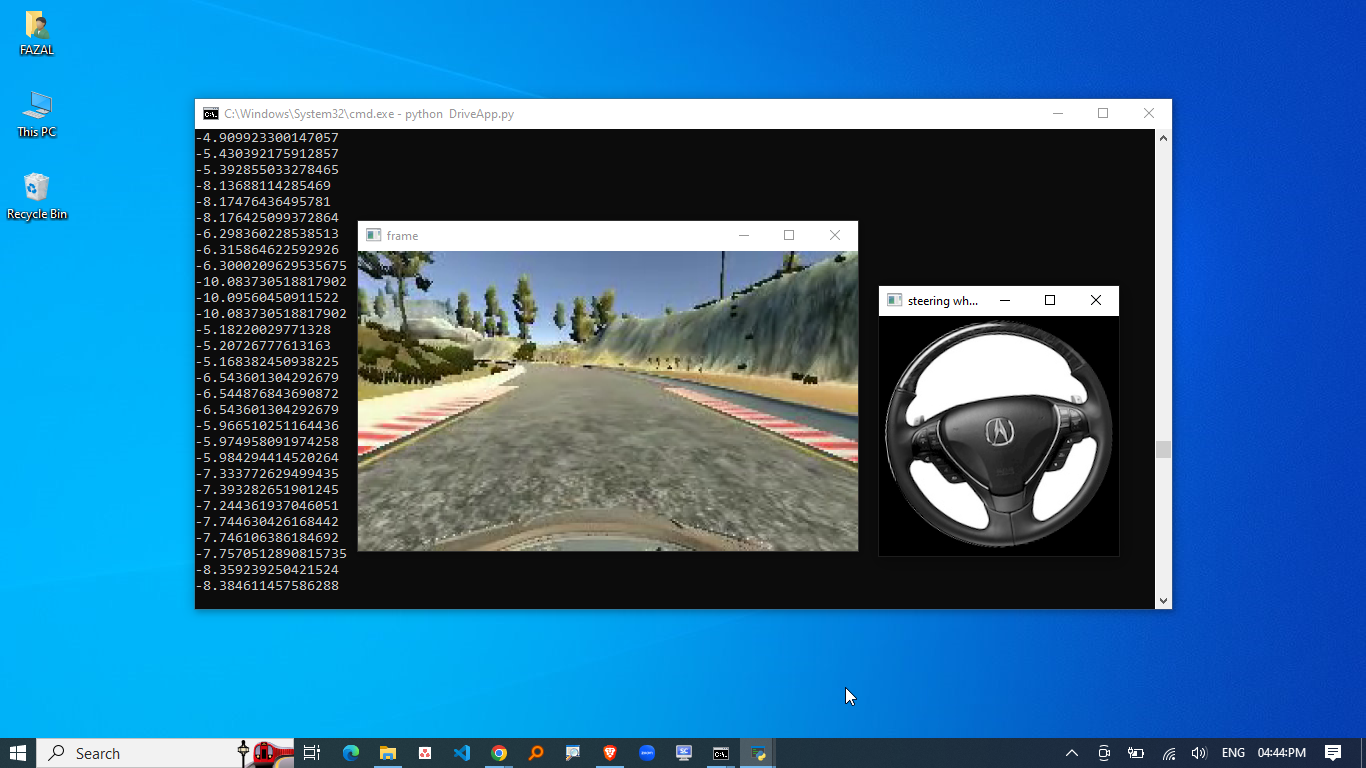Image resolution: width=1366 pixels, height=768 pixels.
Task: Open File Explorer from the taskbar
Action: click(x=388, y=753)
